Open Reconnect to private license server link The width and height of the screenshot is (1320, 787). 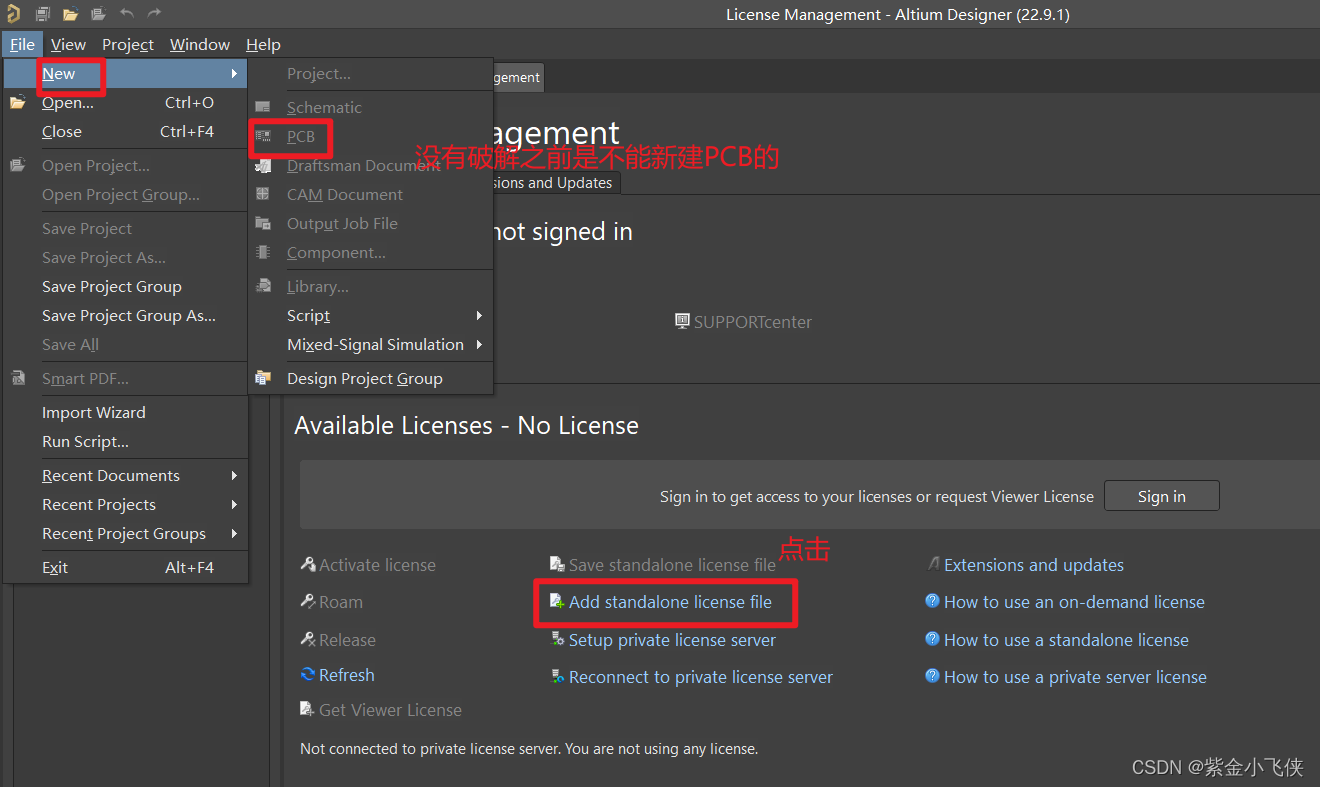700,678
